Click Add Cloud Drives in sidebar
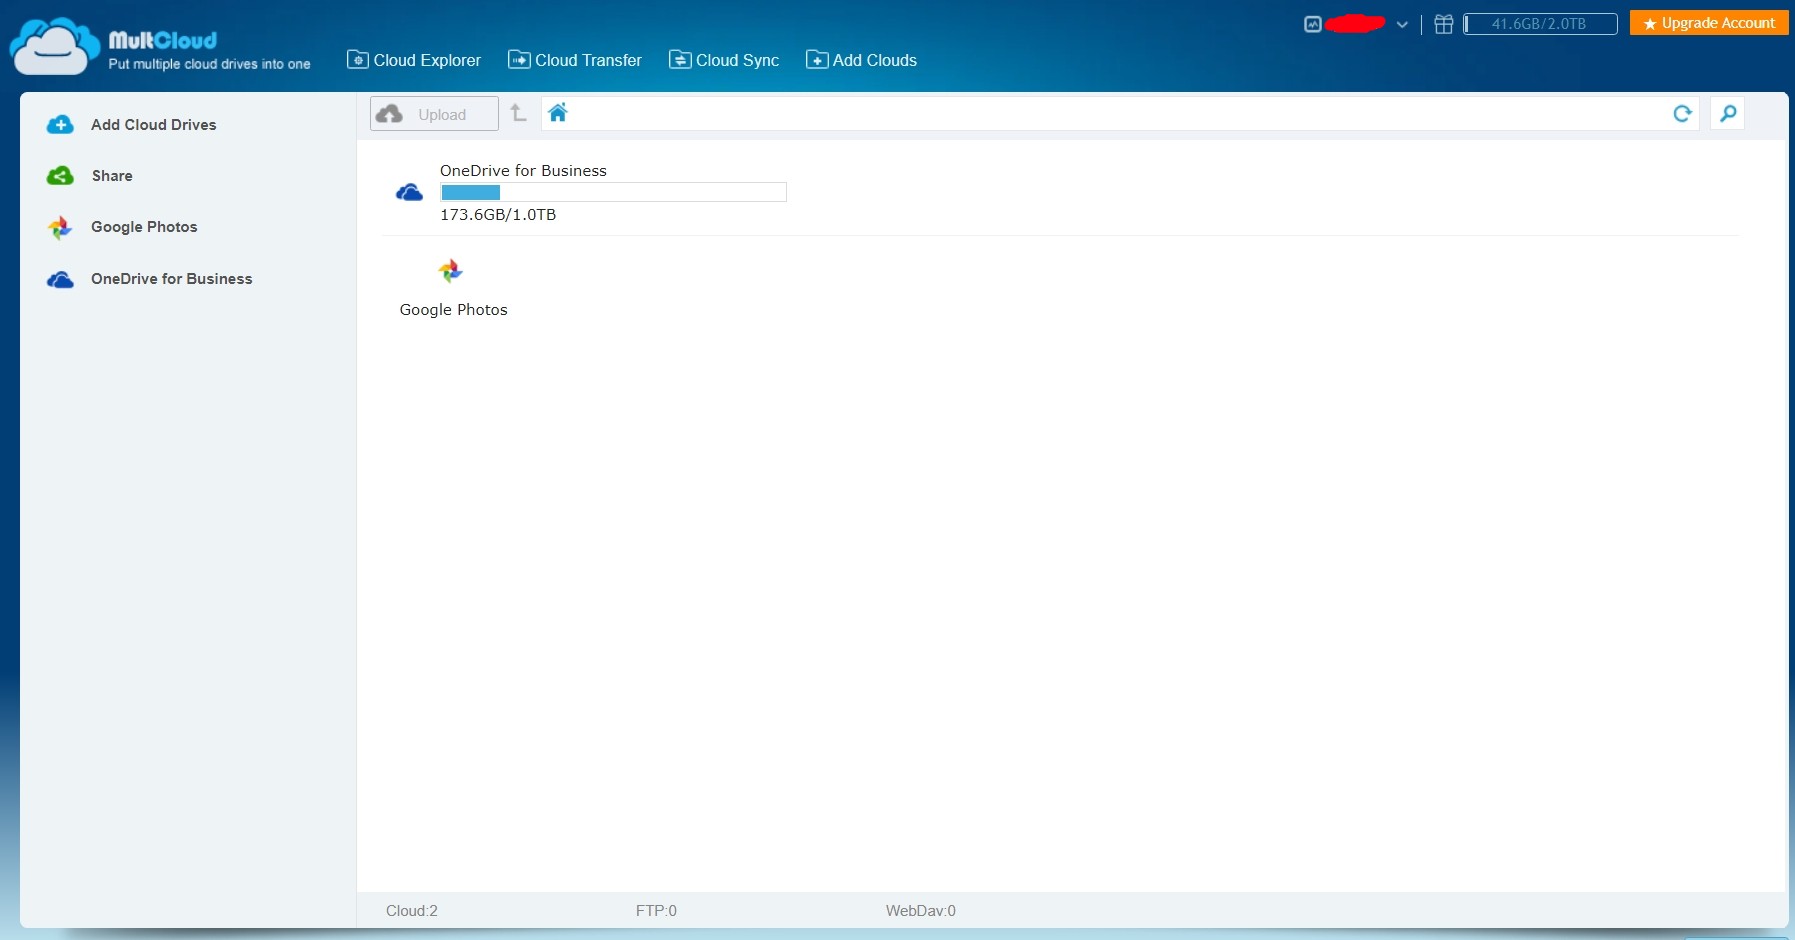1795x940 pixels. coord(131,125)
